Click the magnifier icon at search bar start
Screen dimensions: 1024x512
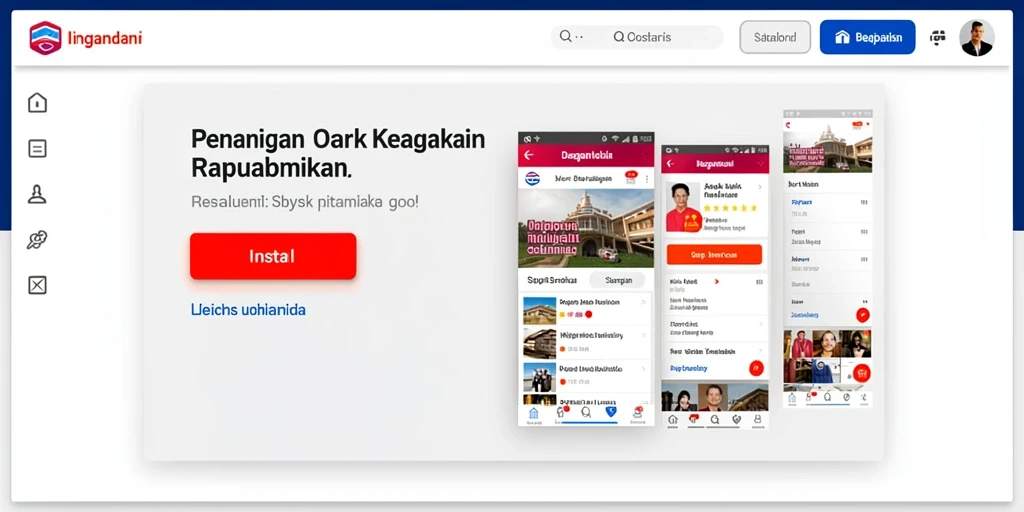[x=566, y=37]
